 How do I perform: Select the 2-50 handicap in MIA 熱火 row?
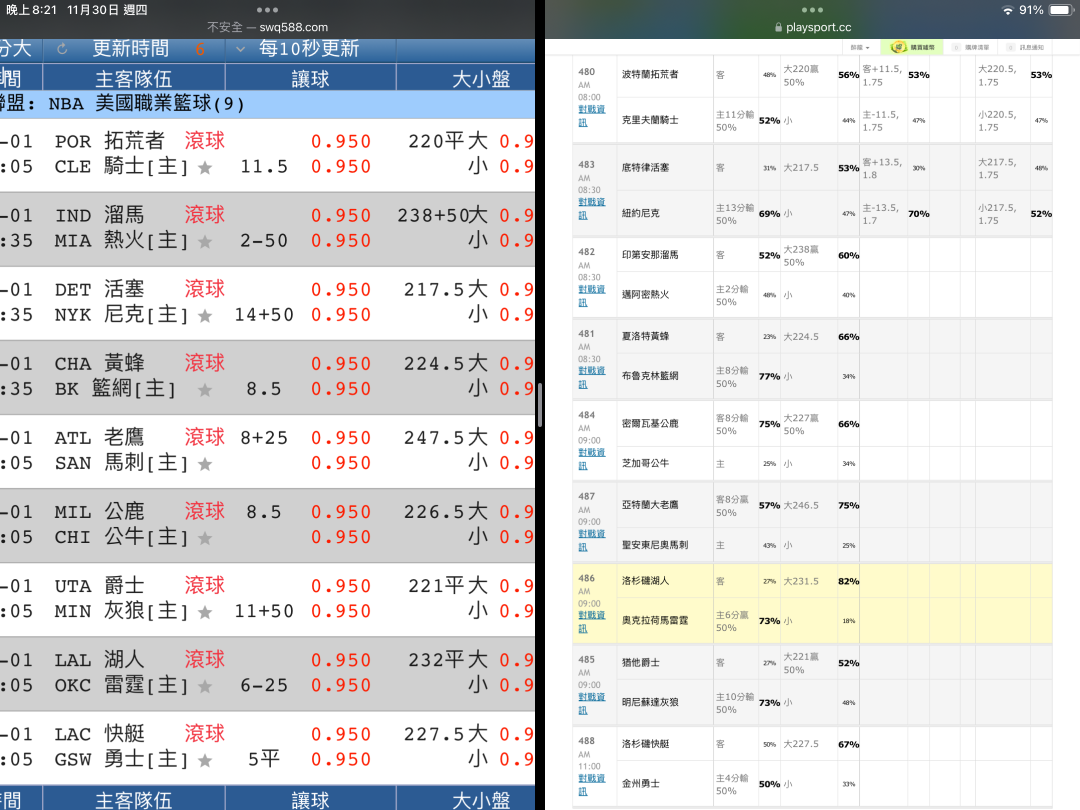coord(264,241)
